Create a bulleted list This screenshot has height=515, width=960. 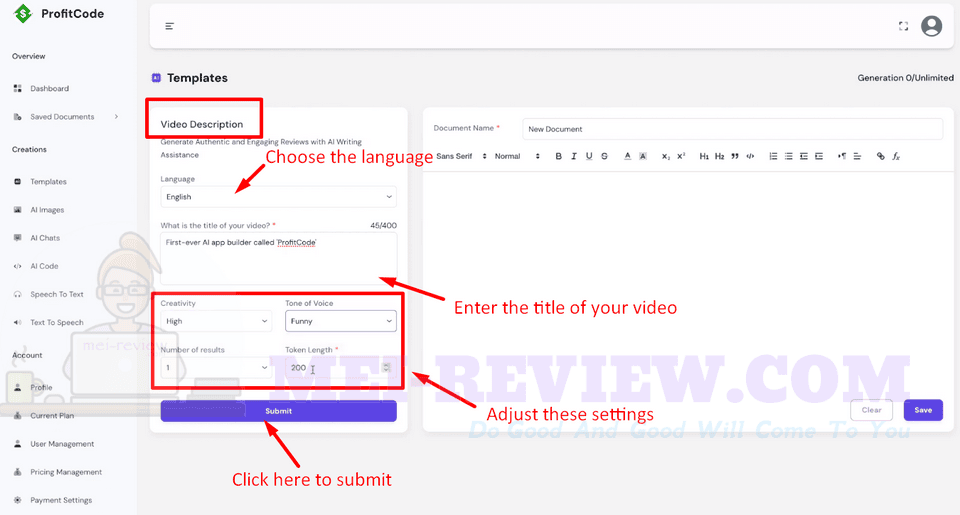(x=789, y=156)
